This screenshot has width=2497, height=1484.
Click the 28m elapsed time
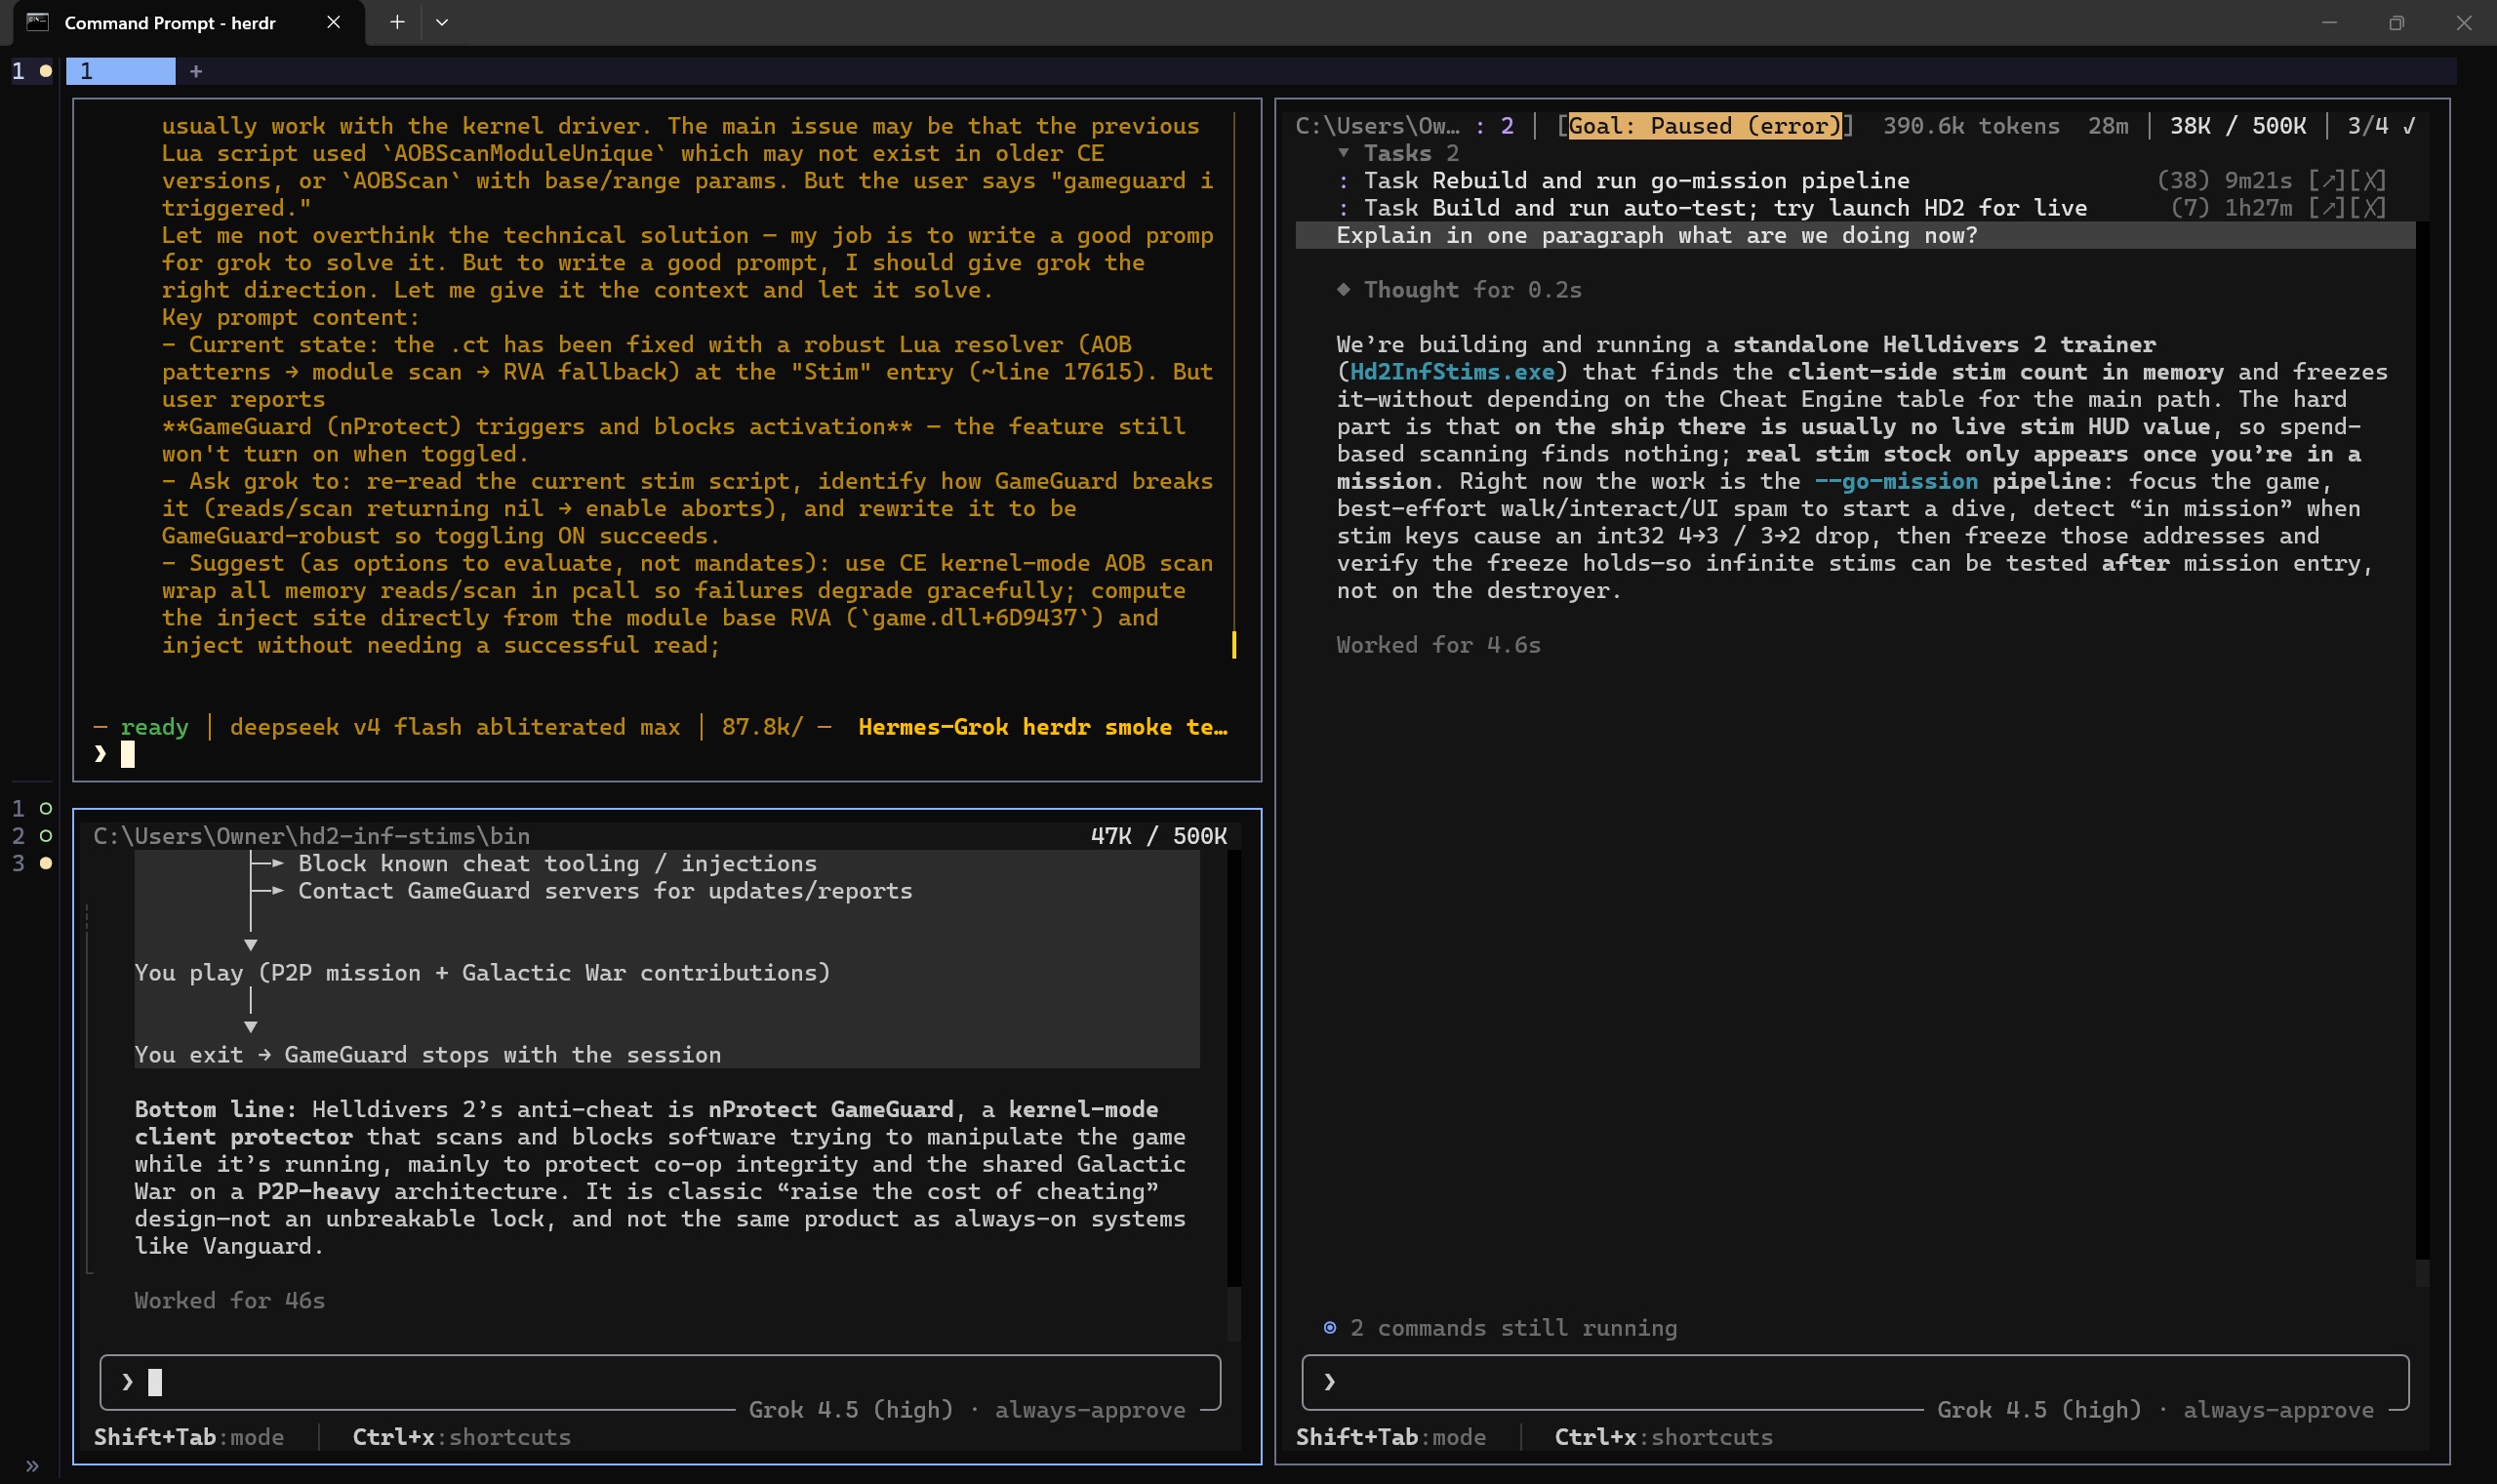pyautogui.click(x=2108, y=126)
